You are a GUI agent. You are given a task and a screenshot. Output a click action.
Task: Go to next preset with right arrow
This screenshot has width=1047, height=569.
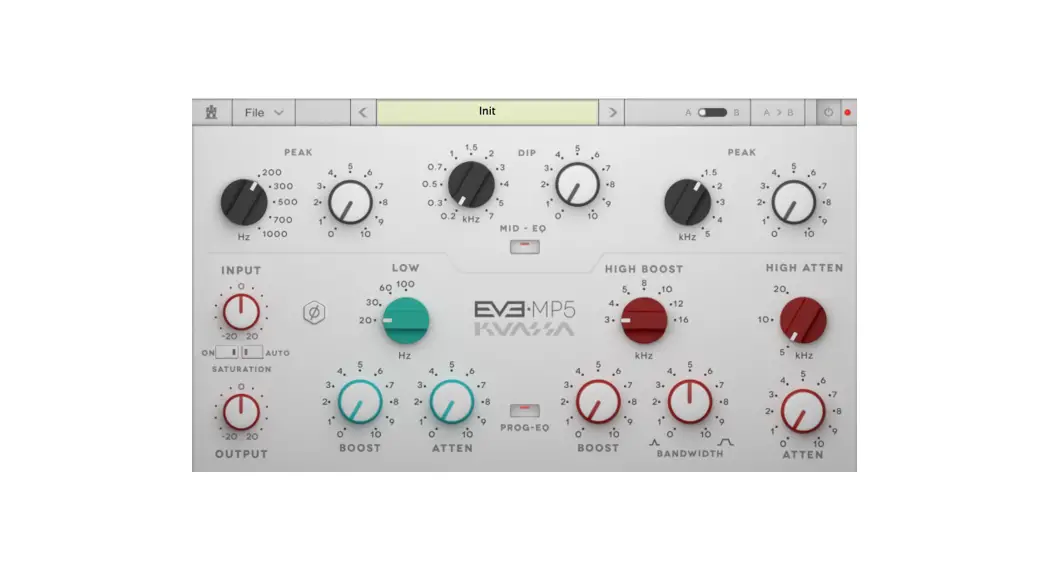(612, 112)
